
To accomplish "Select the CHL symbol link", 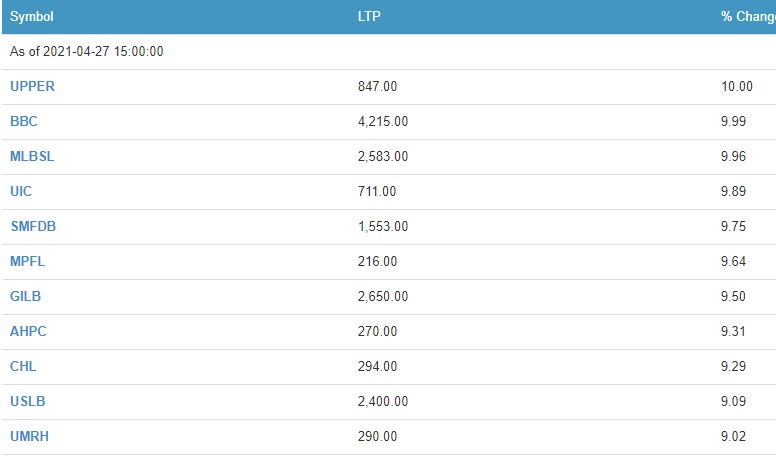I will pos(23,367).
